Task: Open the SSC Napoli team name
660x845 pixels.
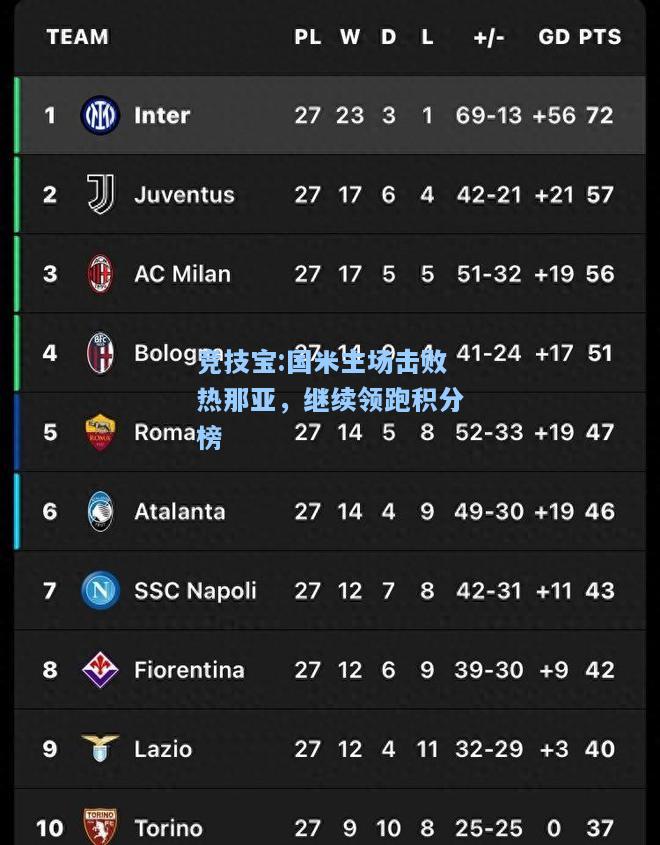Action: tap(195, 591)
